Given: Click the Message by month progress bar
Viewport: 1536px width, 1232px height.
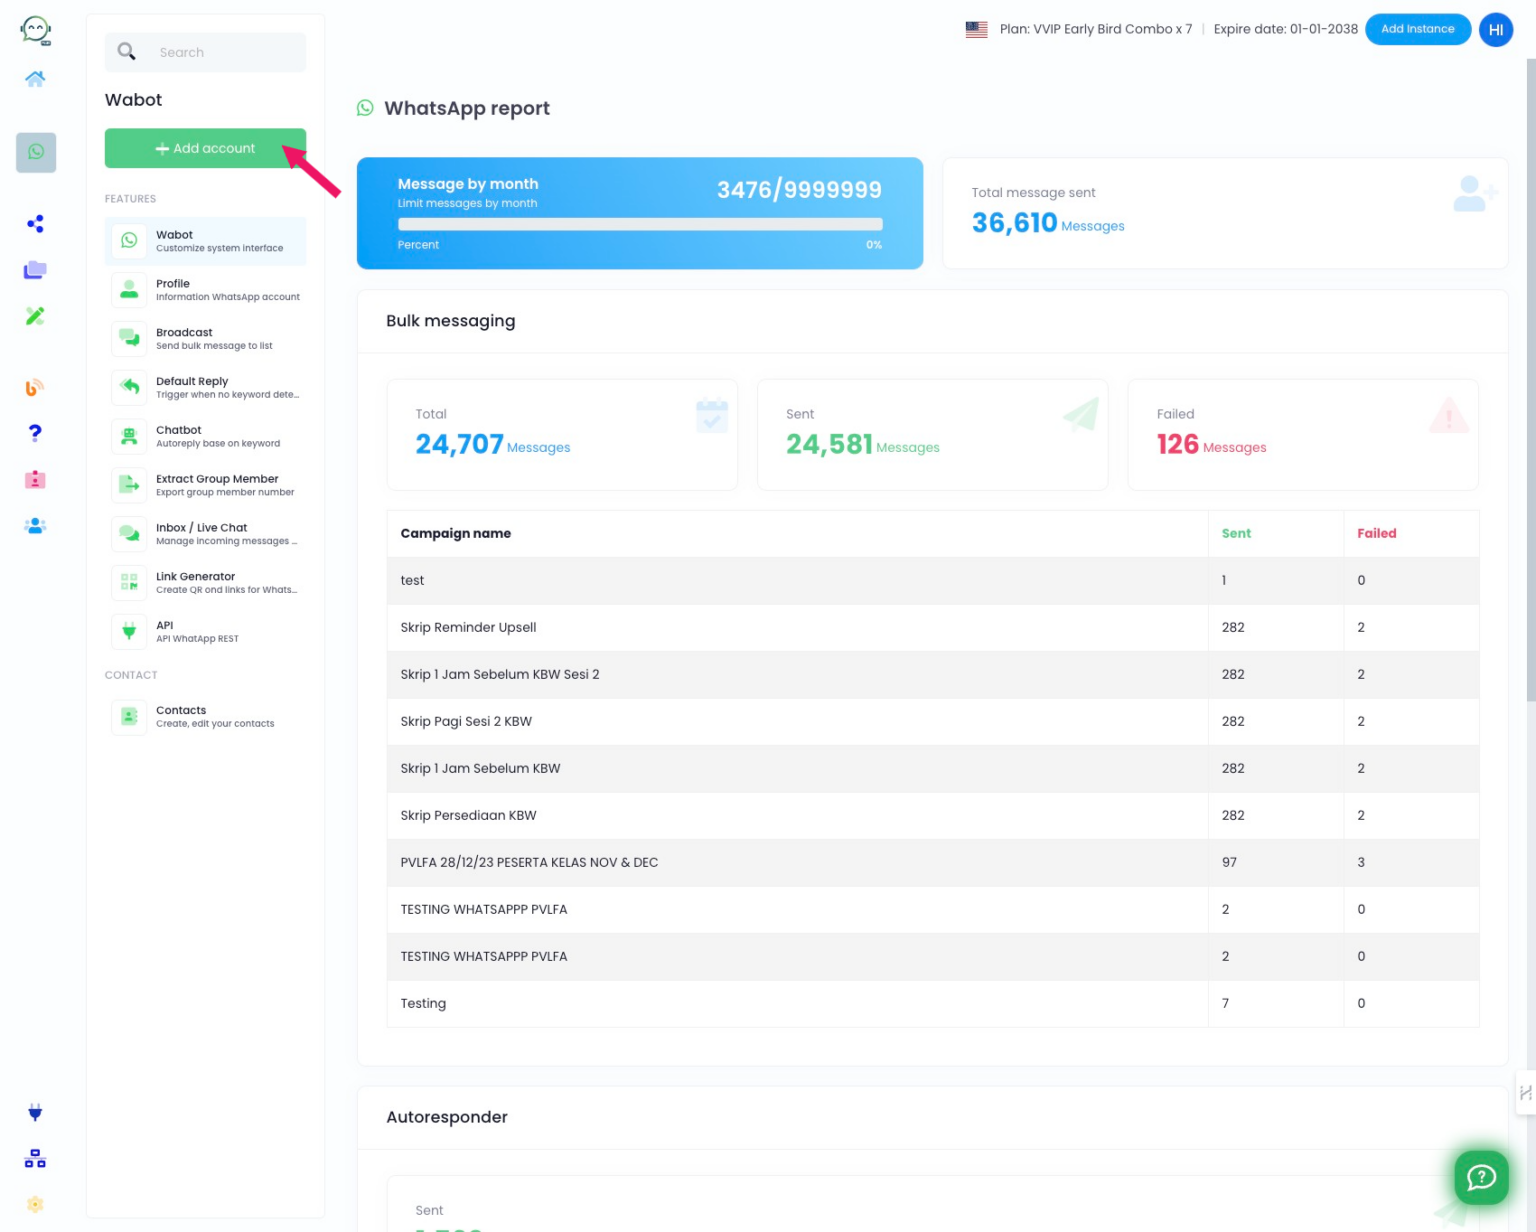Looking at the screenshot, I should (x=639, y=225).
